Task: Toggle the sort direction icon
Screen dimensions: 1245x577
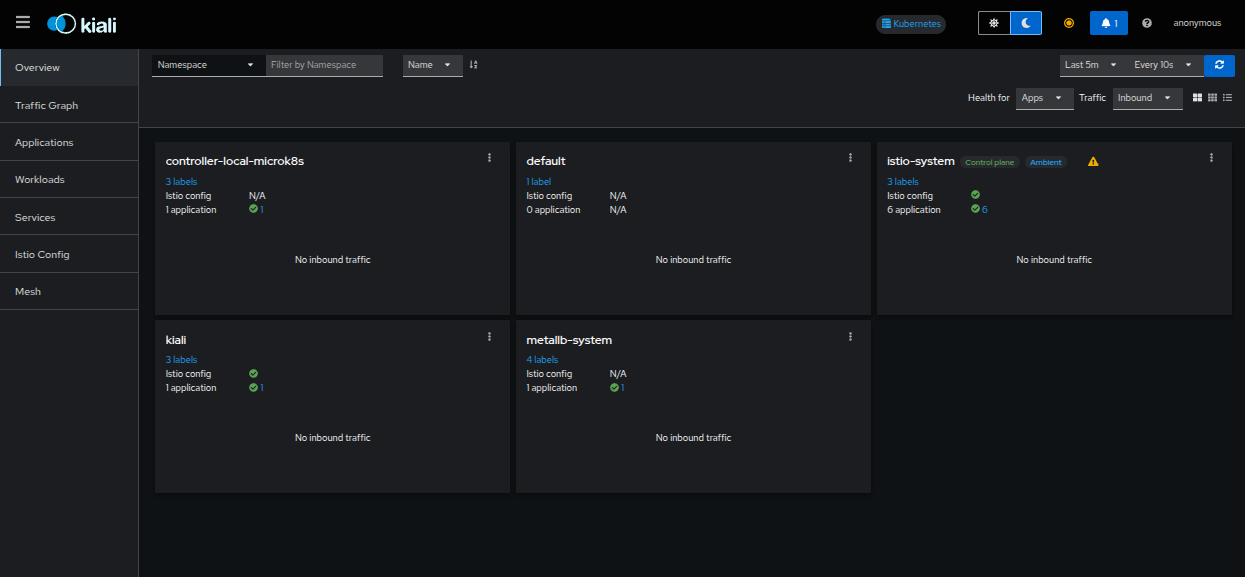Action: coord(474,65)
